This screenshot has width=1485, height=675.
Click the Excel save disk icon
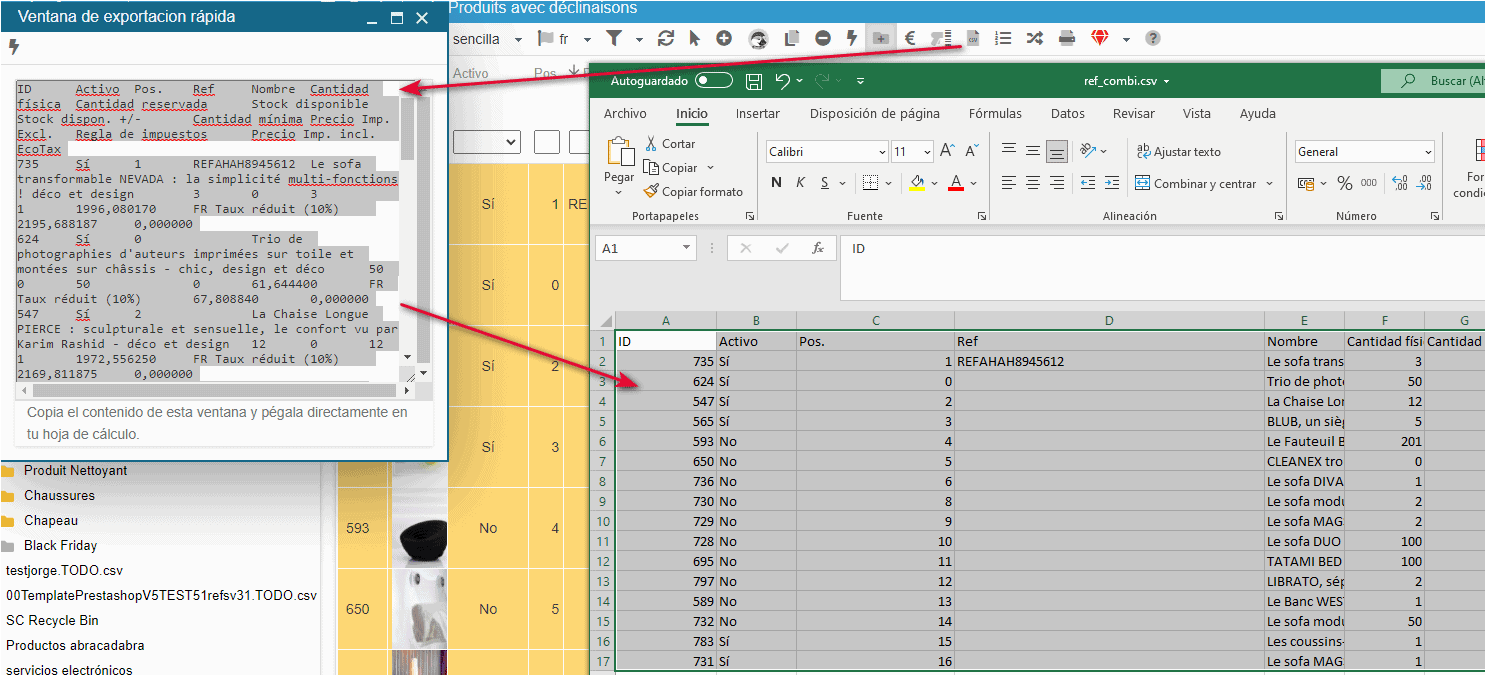(x=754, y=81)
